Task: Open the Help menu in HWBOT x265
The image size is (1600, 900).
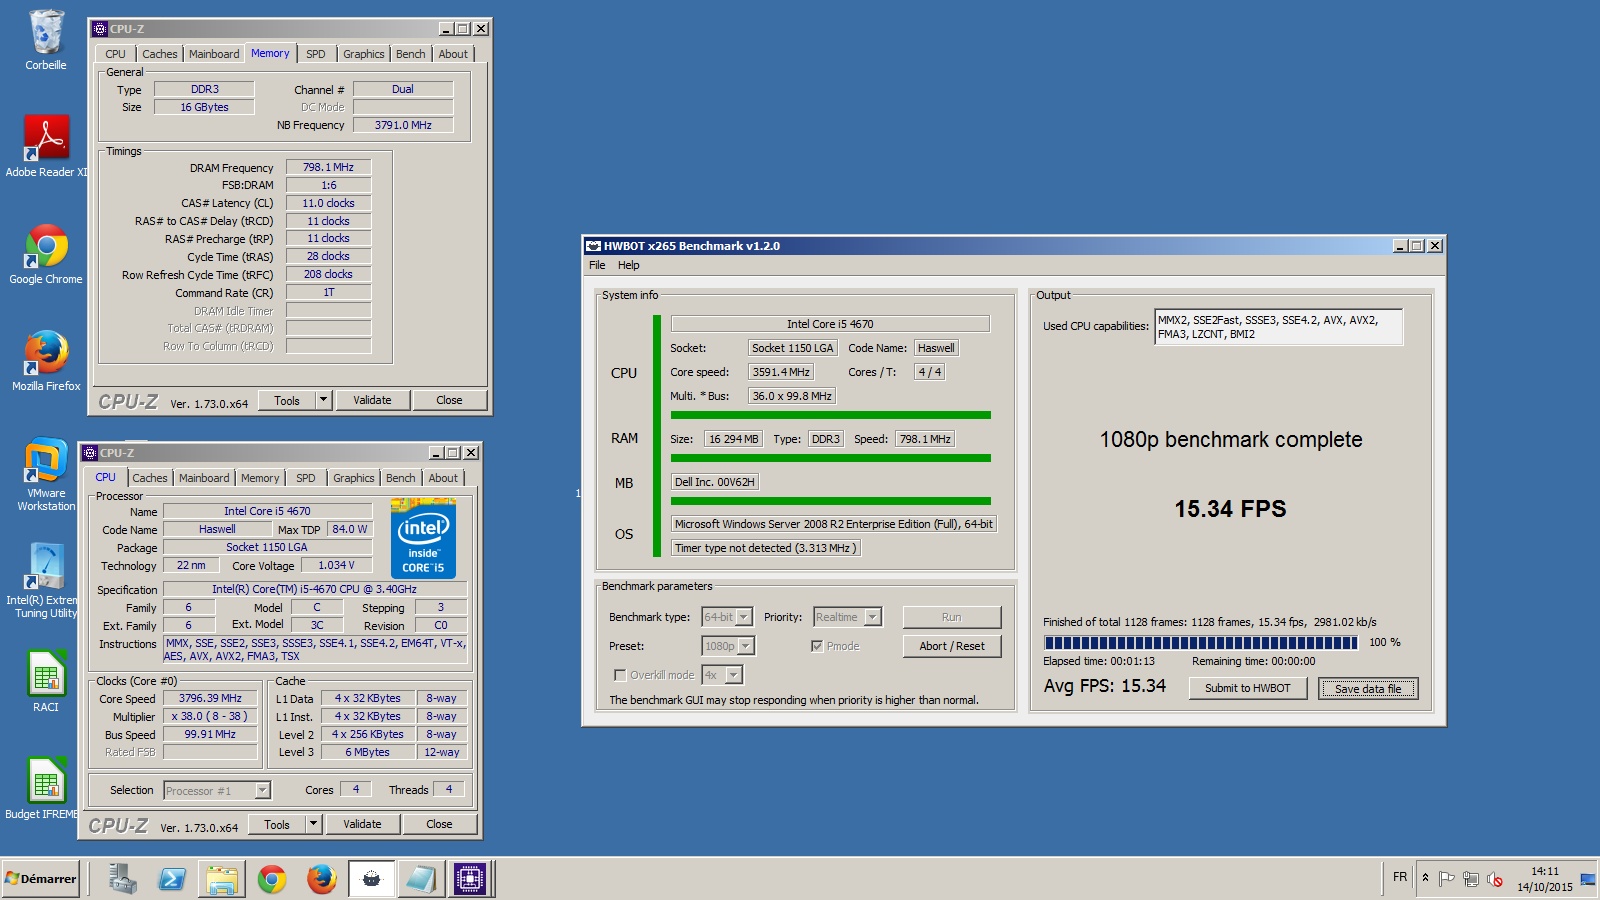Action: (629, 266)
